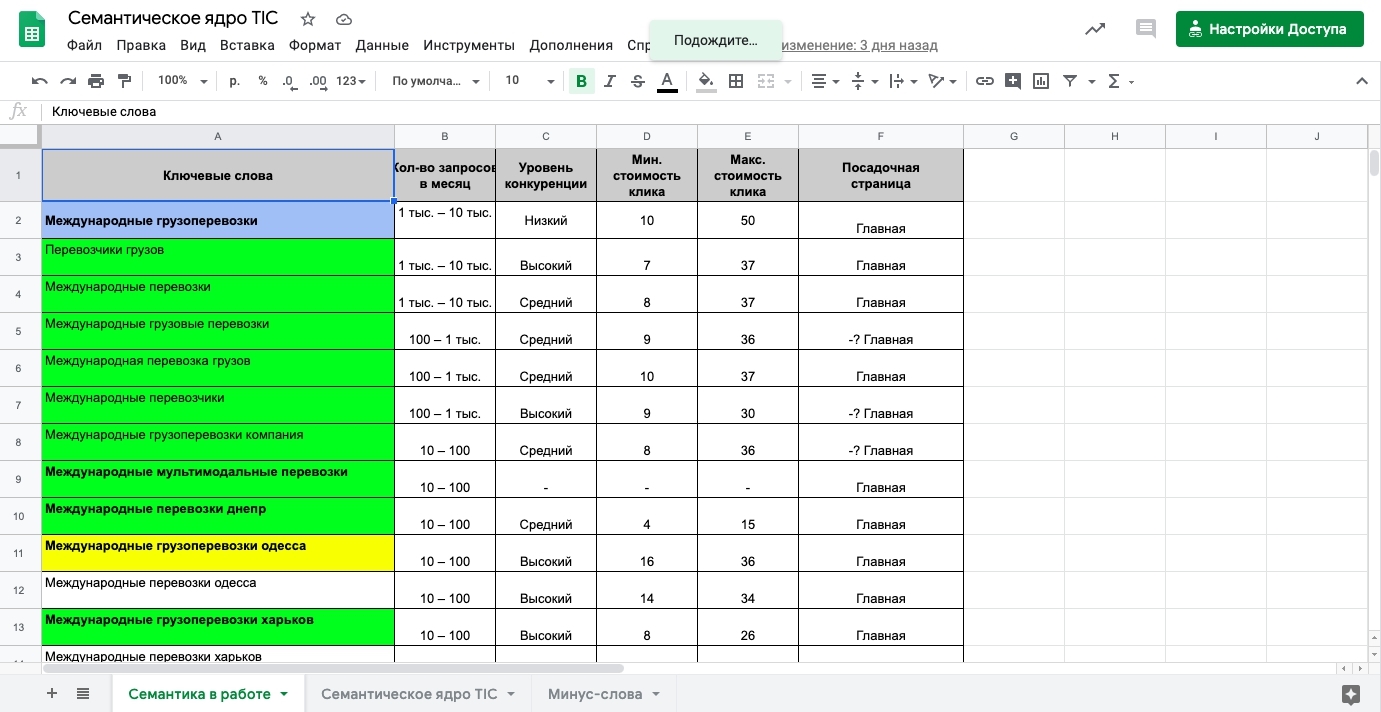The image size is (1381, 712).
Task: Open the comment history icon
Action: pyautogui.click(x=1145, y=29)
